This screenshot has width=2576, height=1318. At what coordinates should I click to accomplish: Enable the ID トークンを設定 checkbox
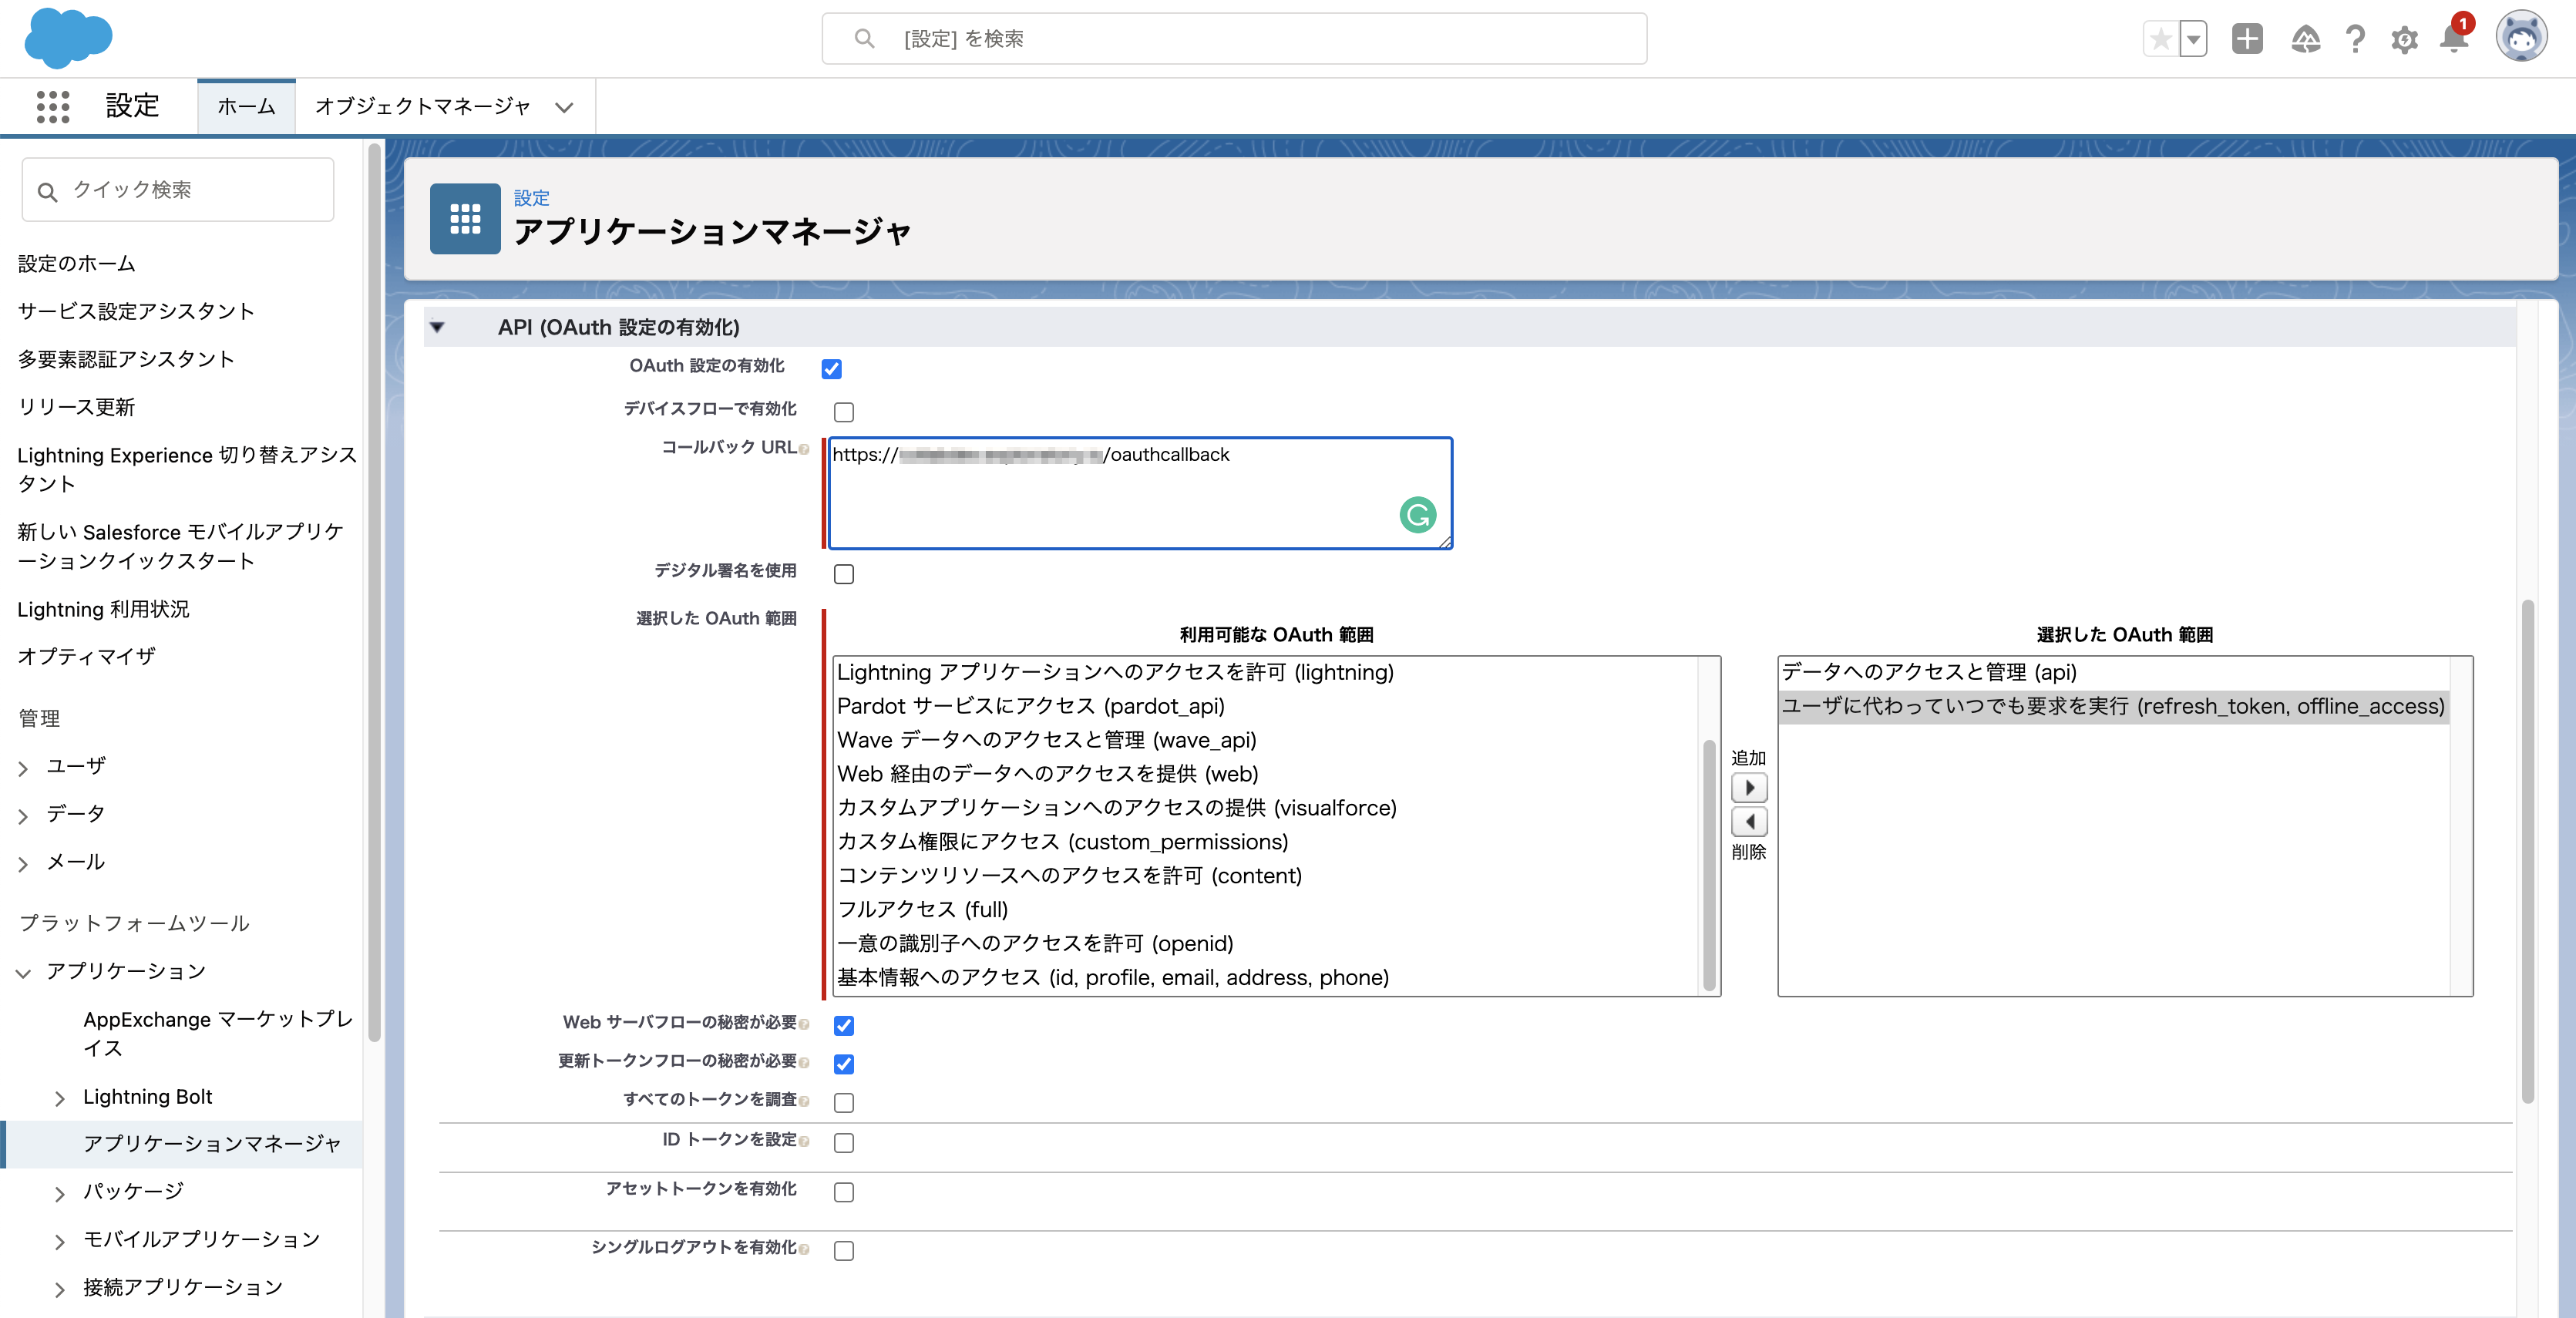tap(844, 1143)
